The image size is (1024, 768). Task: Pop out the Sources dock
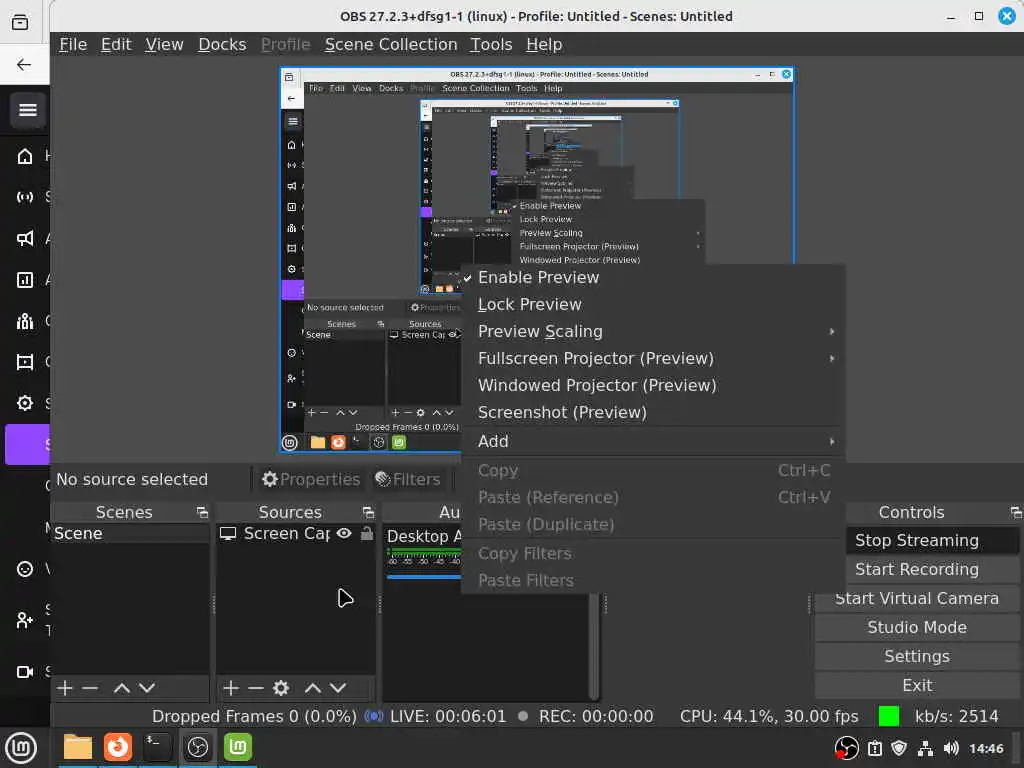pyautogui.click(x=368, y=513)
